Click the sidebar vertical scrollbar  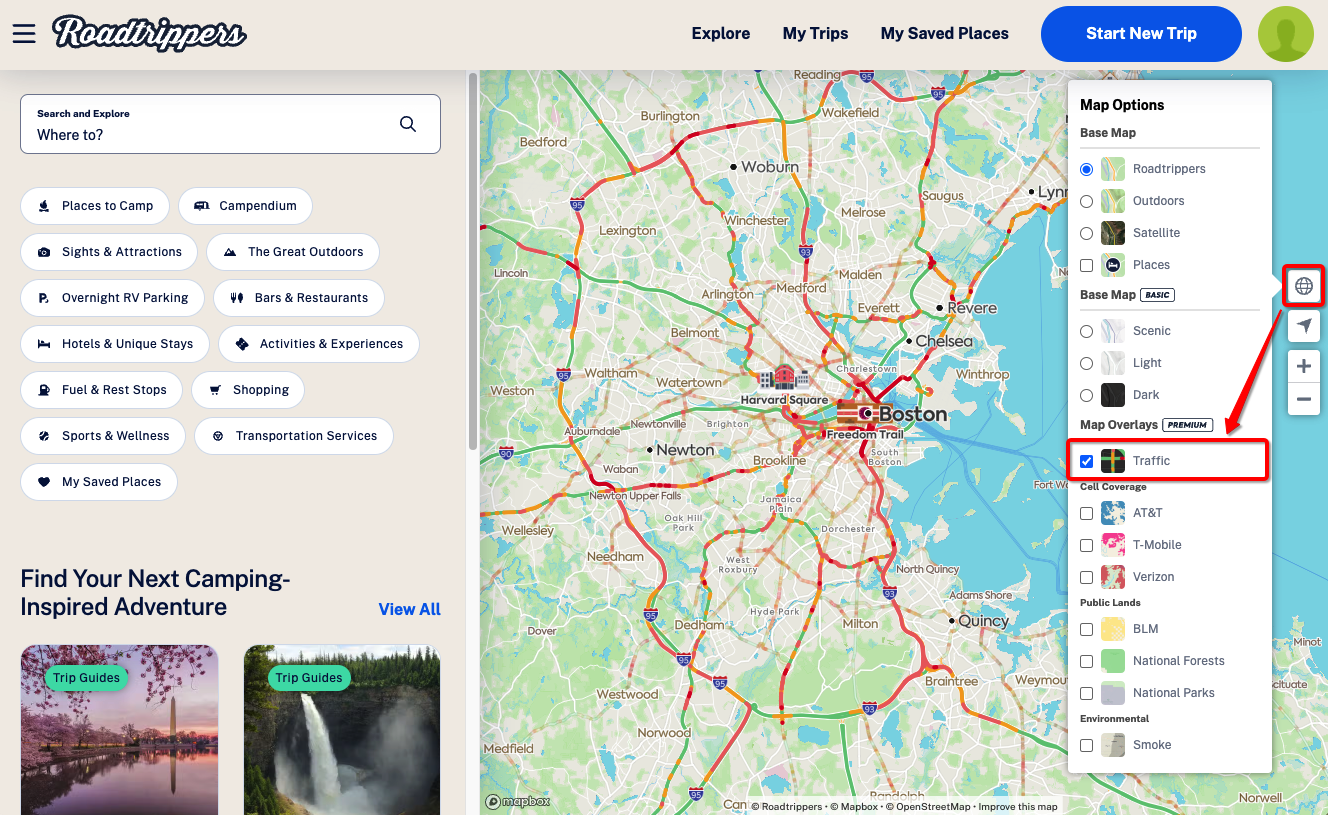coord(472,260)
